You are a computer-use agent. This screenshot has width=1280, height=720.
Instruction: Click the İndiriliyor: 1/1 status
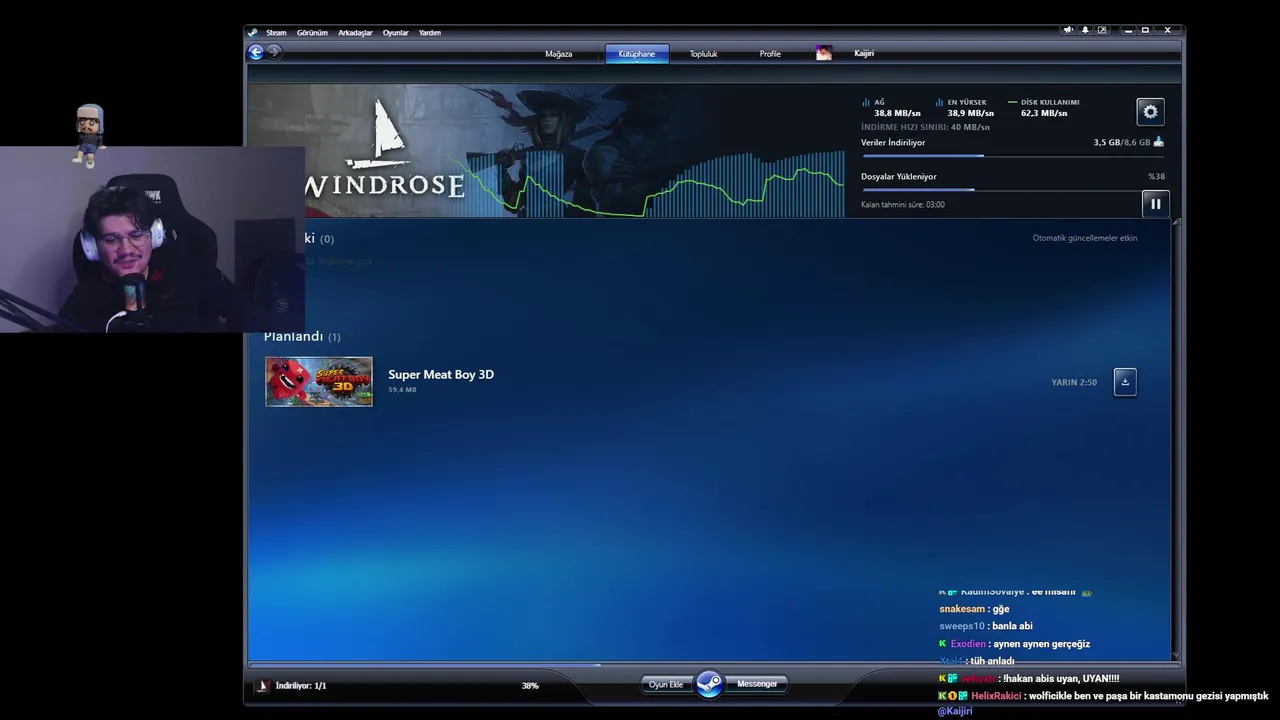point(301,686)
